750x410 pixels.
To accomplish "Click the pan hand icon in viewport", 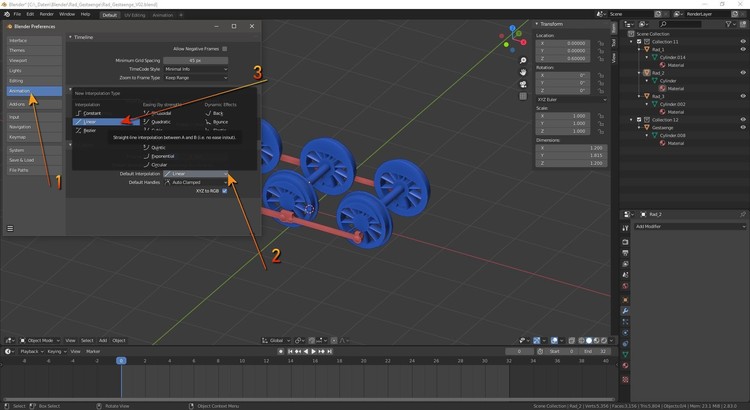I will pyautogui.click(x=523, y=74).
